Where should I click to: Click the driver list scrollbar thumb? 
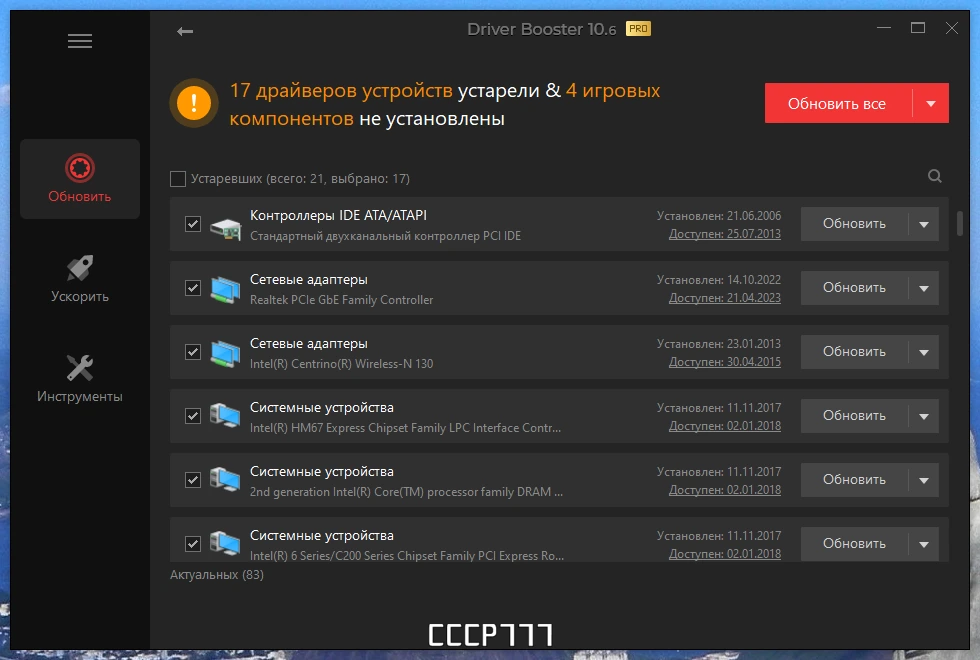point(960,224)
